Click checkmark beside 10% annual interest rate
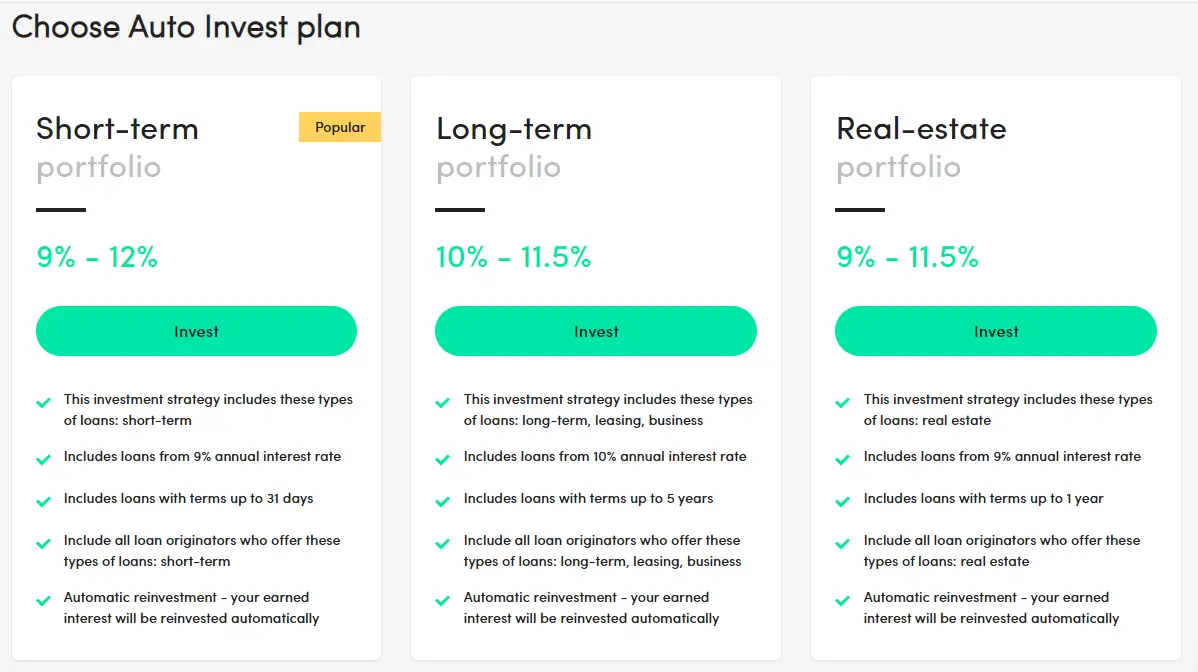Image resolution: width=1198 pixels, height=672 pixels. (x=442, y=460)
